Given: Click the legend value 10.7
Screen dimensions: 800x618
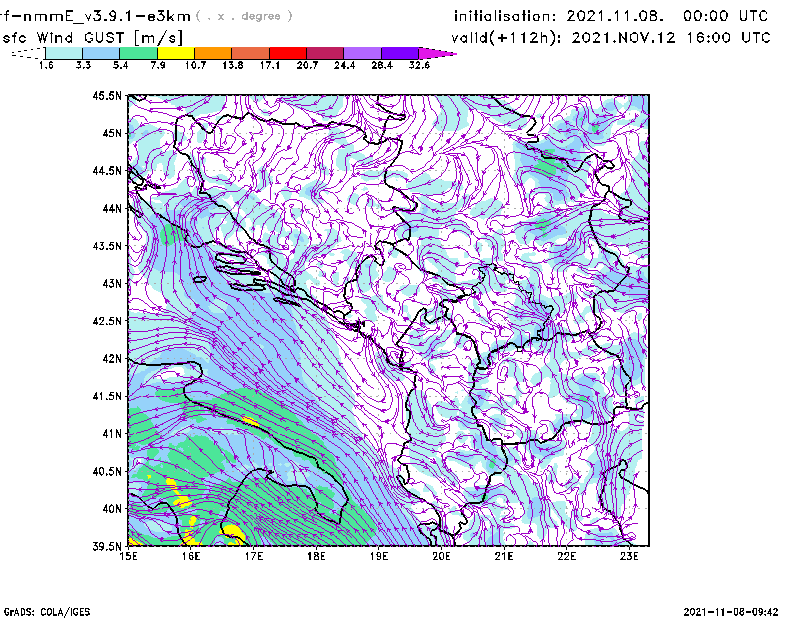Looking at the screenshot, I should [x=195, y=65].
